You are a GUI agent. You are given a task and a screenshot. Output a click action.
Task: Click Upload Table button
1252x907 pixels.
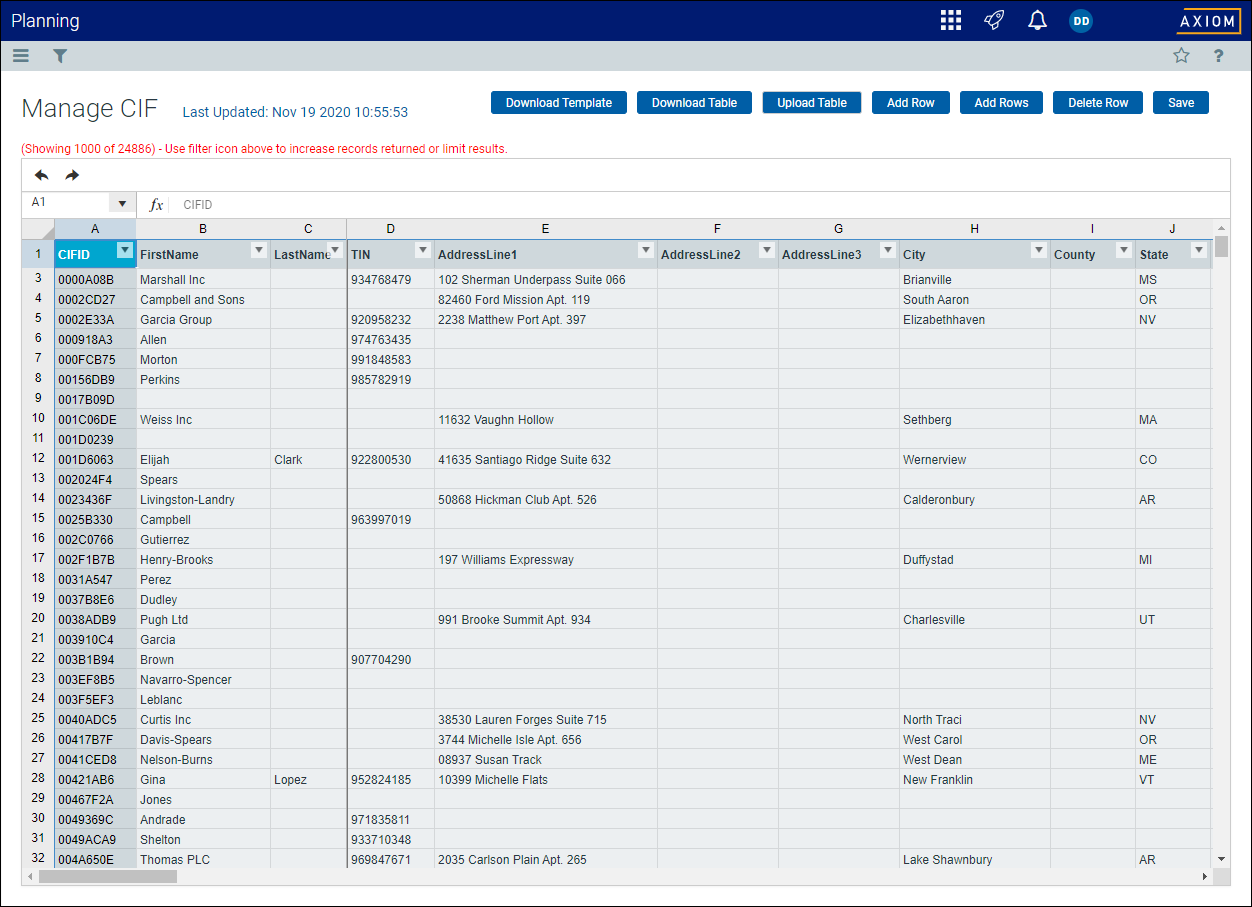(x=812, y=103)
